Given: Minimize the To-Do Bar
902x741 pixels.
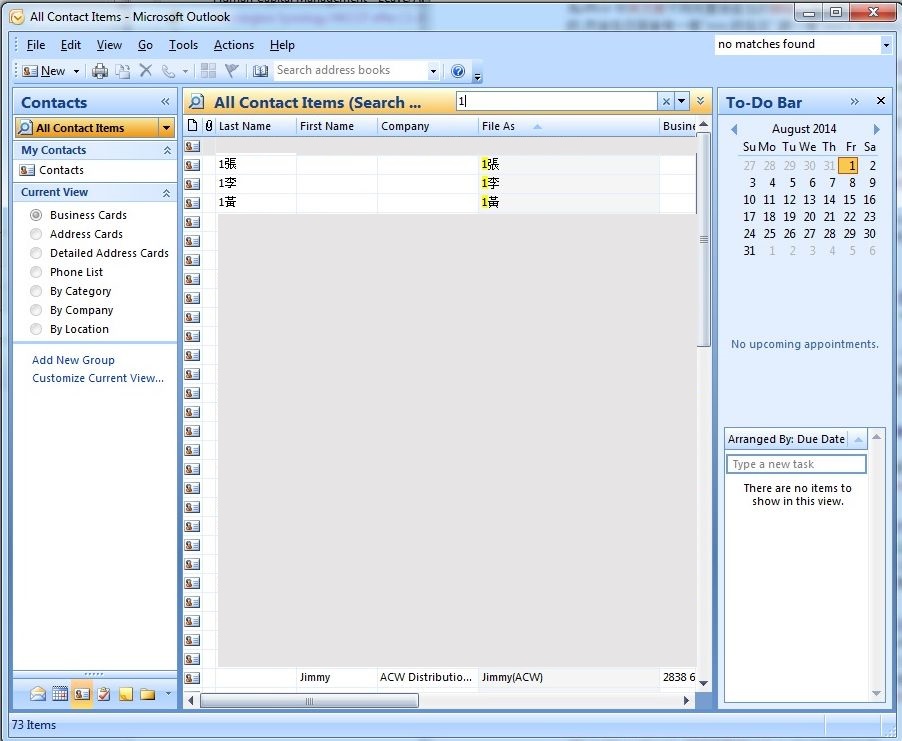Looking at the screenshot, I should [x=855, y=101].
